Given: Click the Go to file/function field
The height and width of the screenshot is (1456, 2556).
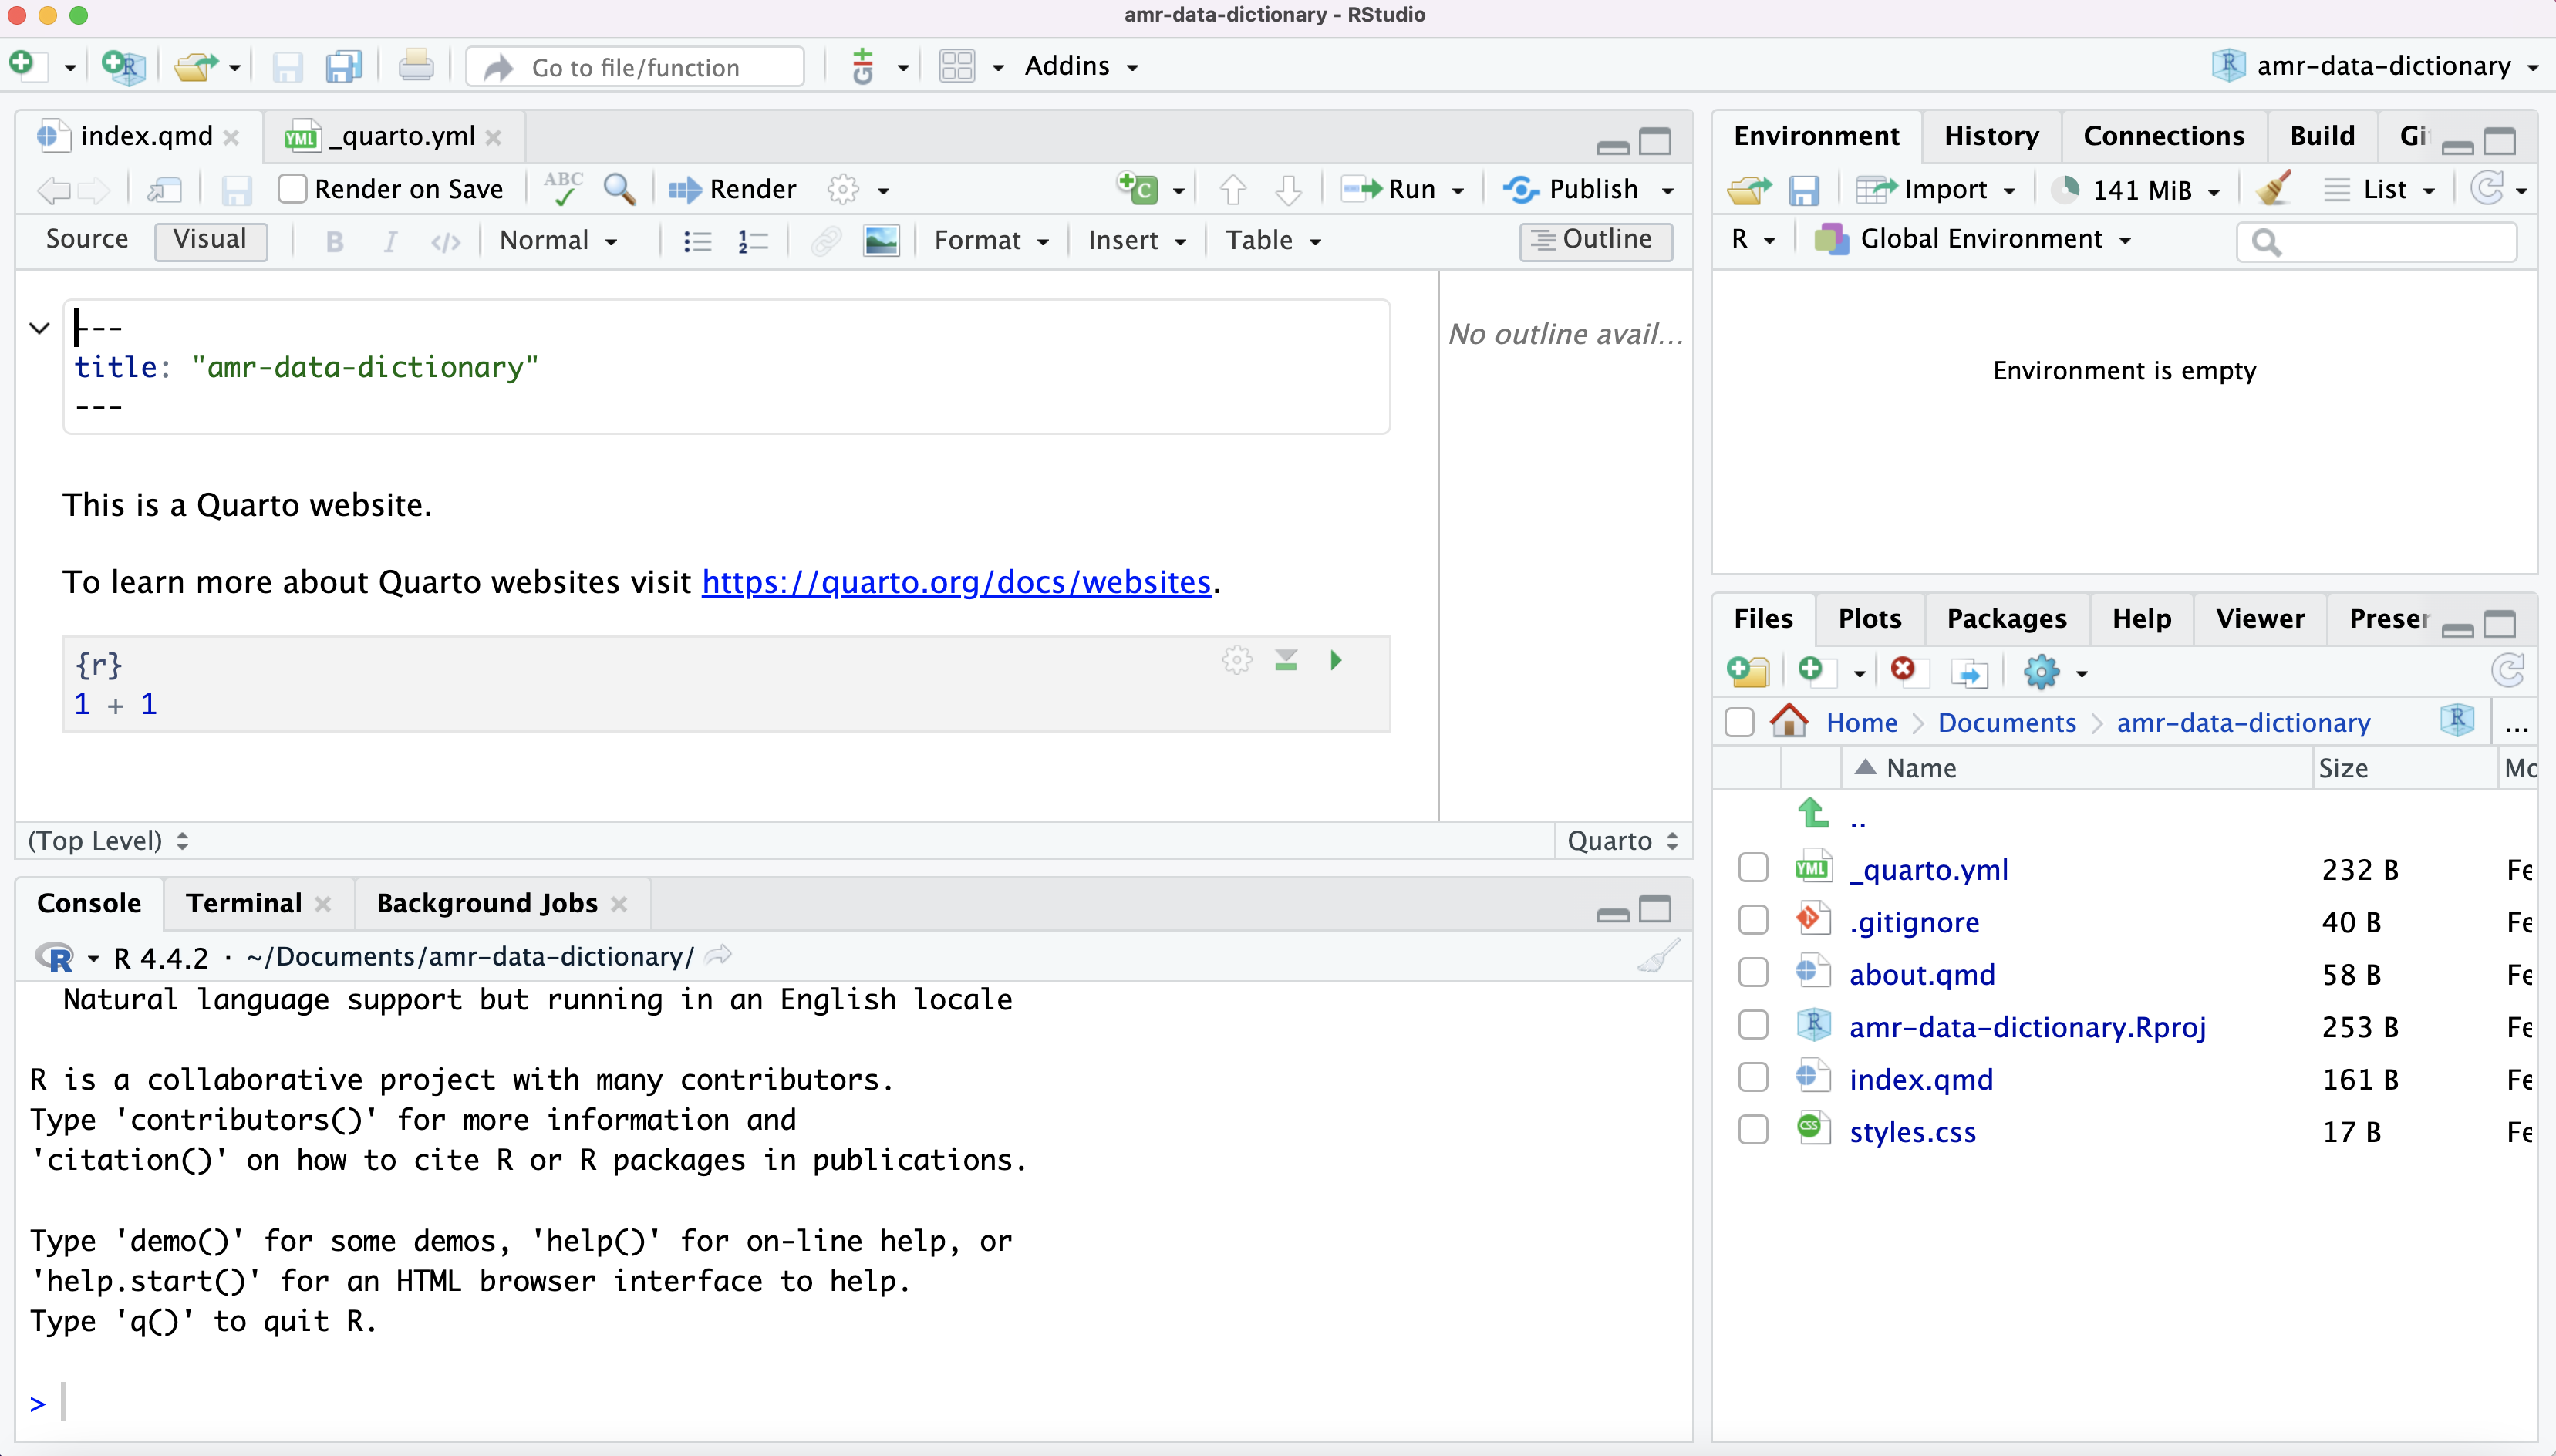Looking at the screenshot, I should click(636, 67).
